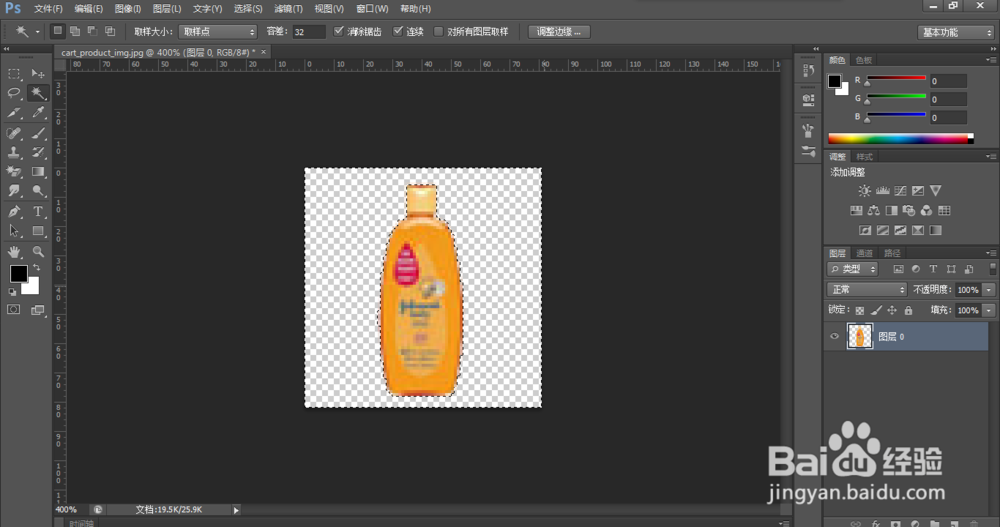The image size is (1000, 527).
Task: Select the Pen tool
Action: coord(13,211)
